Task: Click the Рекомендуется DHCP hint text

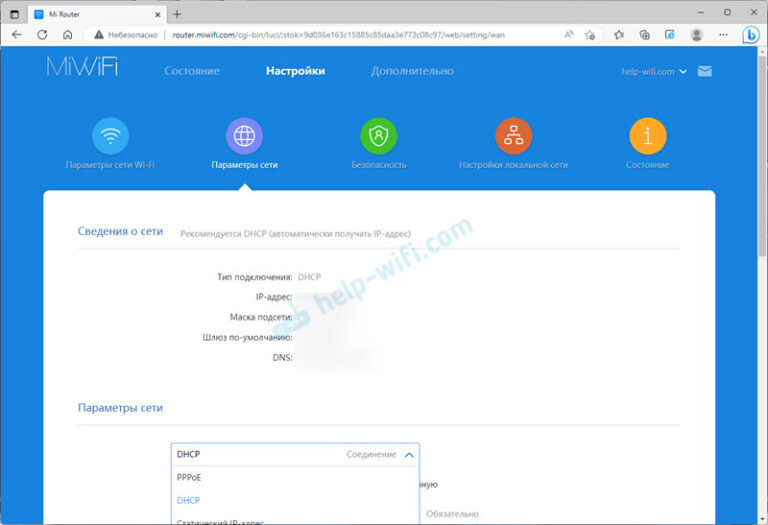Action: [295, 234]
